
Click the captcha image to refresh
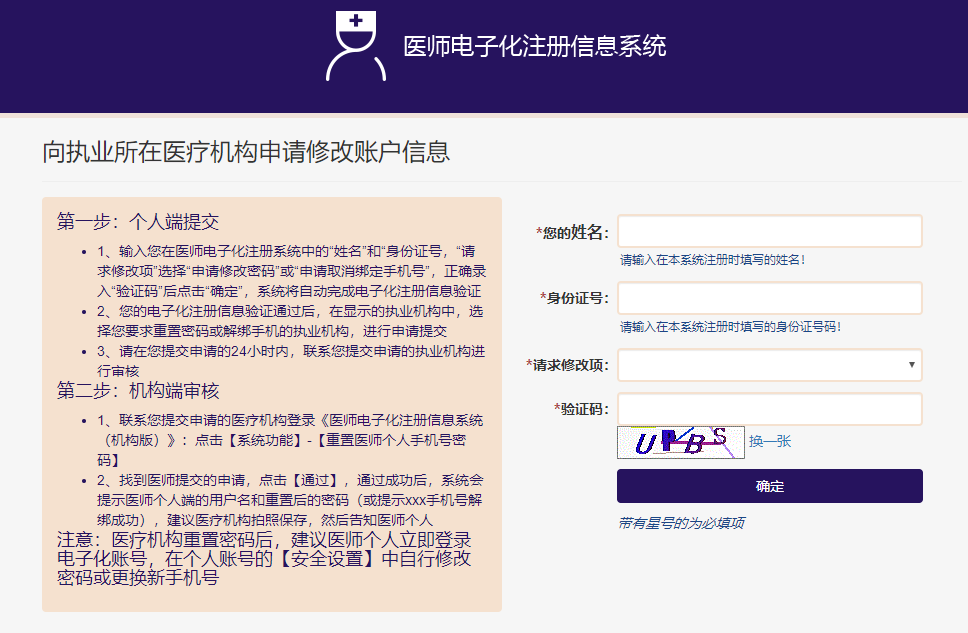[680, 442]
